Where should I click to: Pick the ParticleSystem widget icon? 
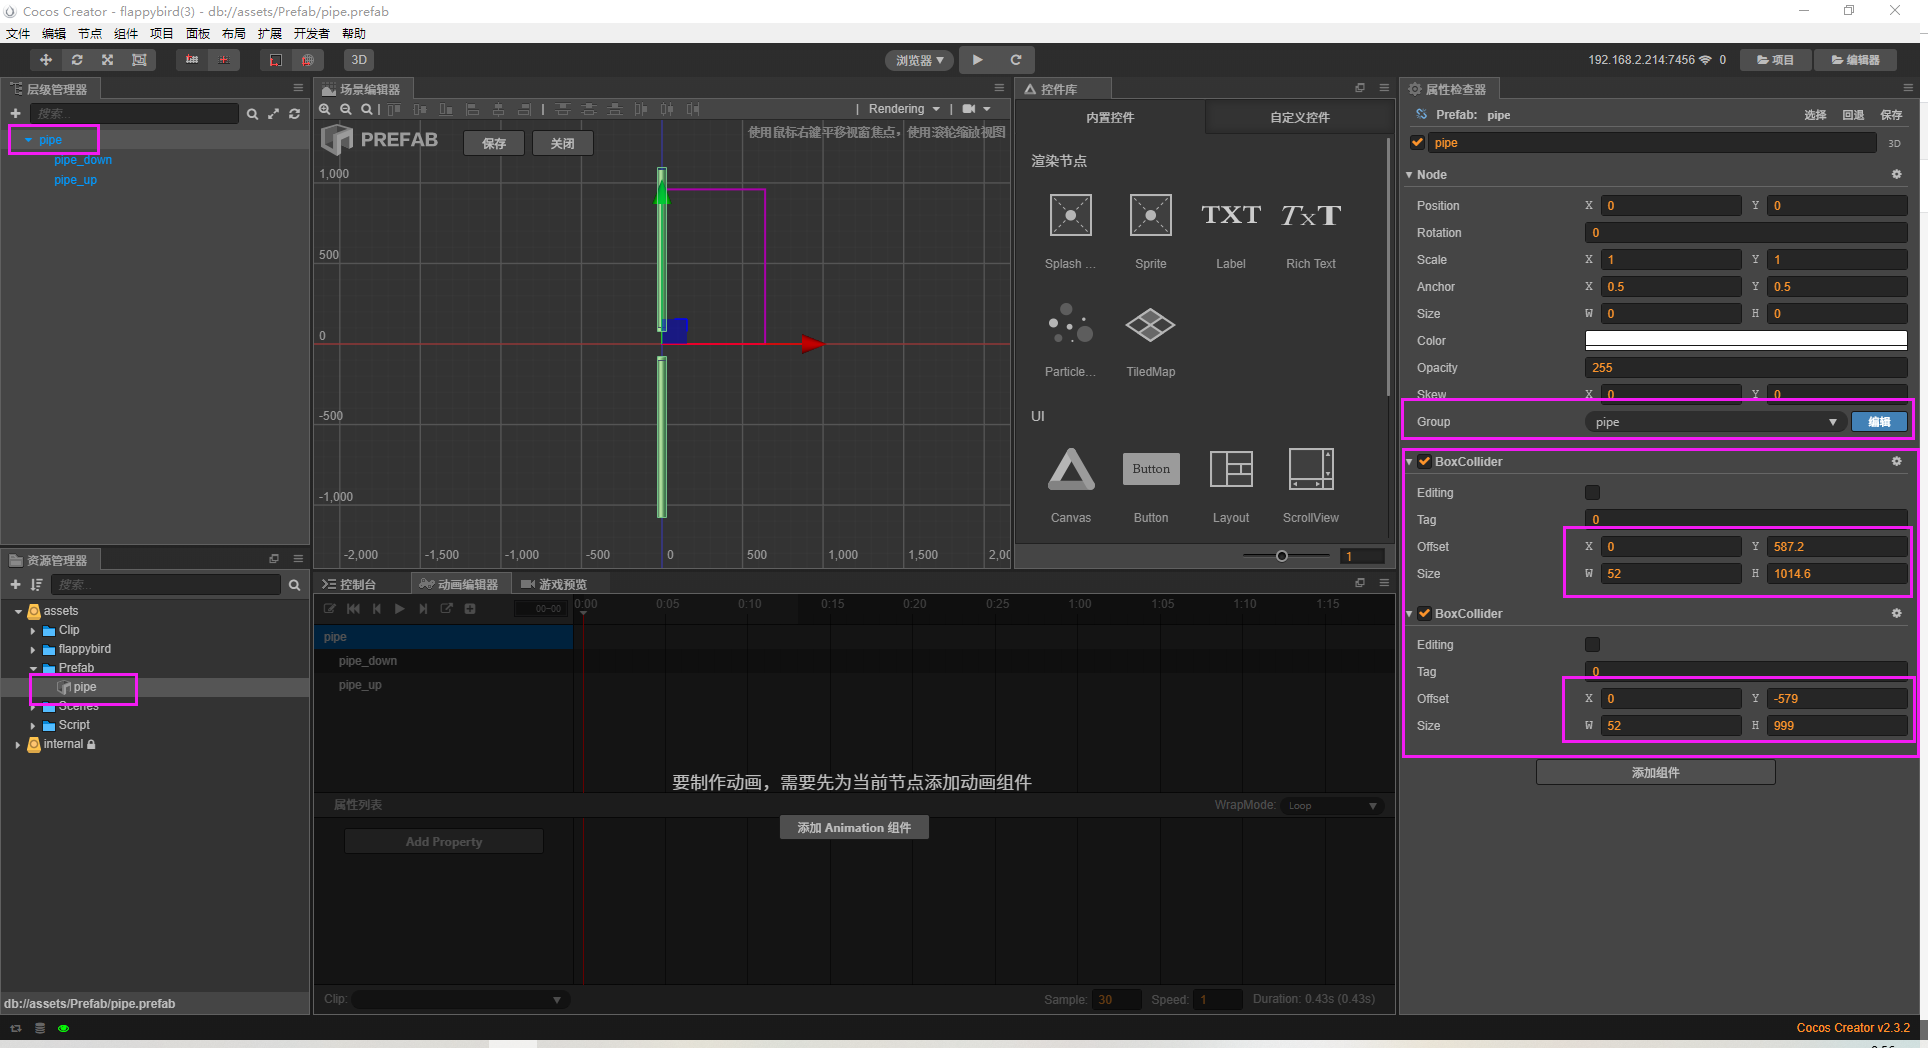1070,324
